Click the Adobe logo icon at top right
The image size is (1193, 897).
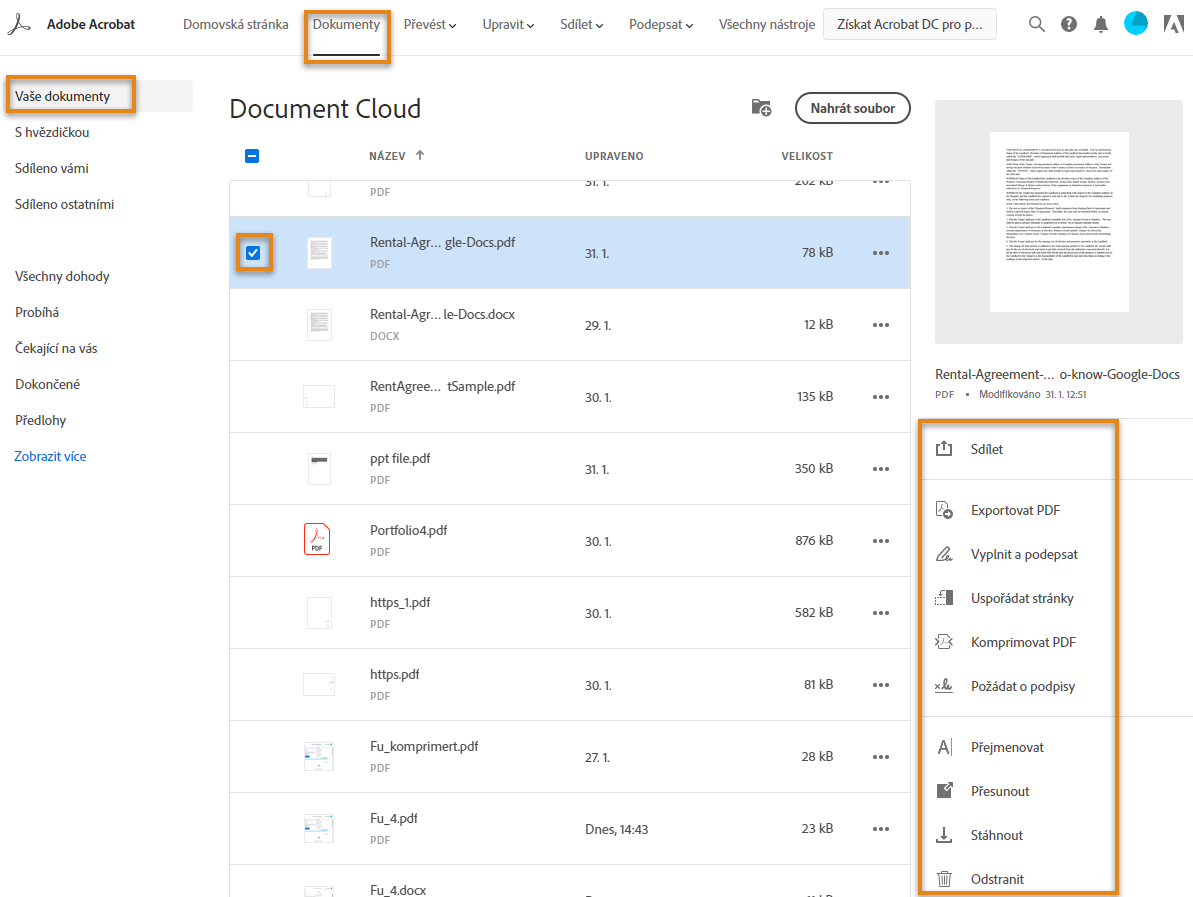coord(1174,24)
